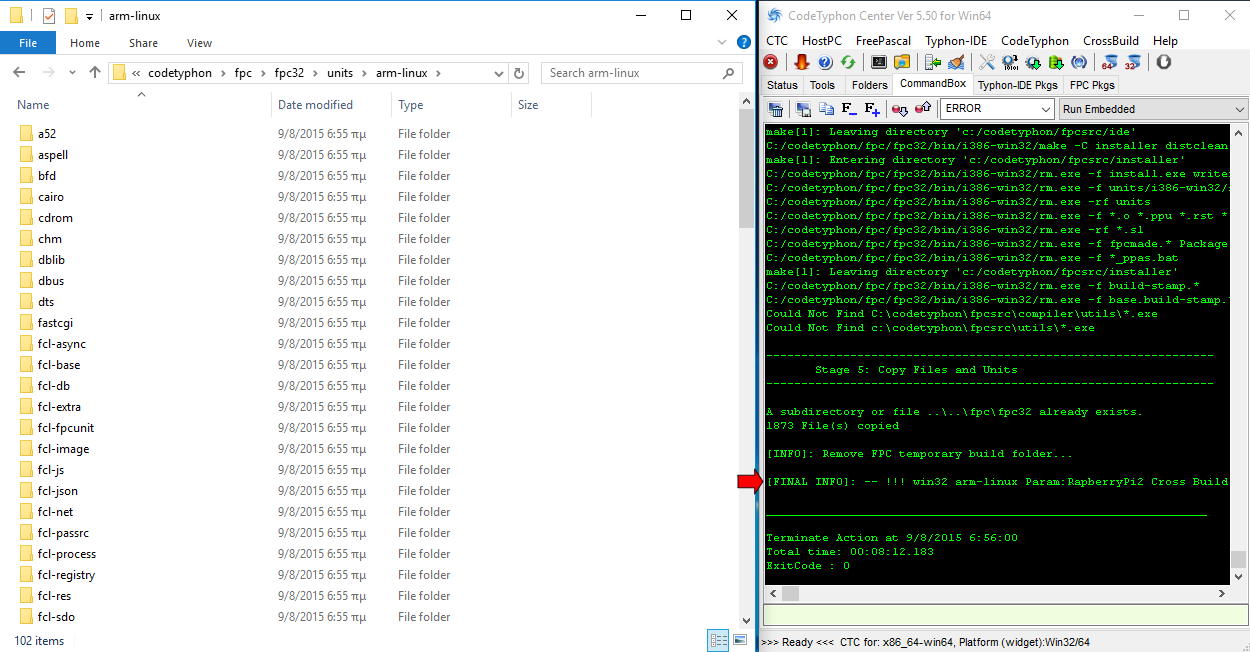Click the Typhoon 32-bit build icon
The height and width of the screenshot is (652, 1250).
tap(1133, 62)
